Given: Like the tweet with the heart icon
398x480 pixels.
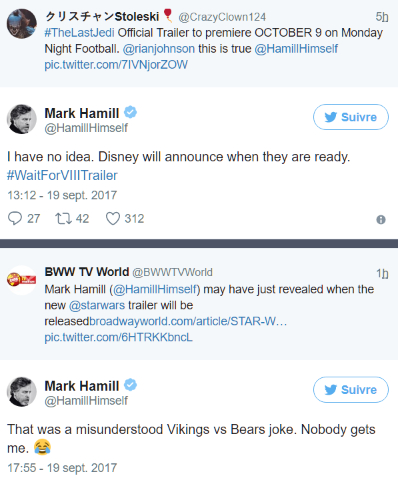Looking at the screenshot, I should (x=113, y=219).
